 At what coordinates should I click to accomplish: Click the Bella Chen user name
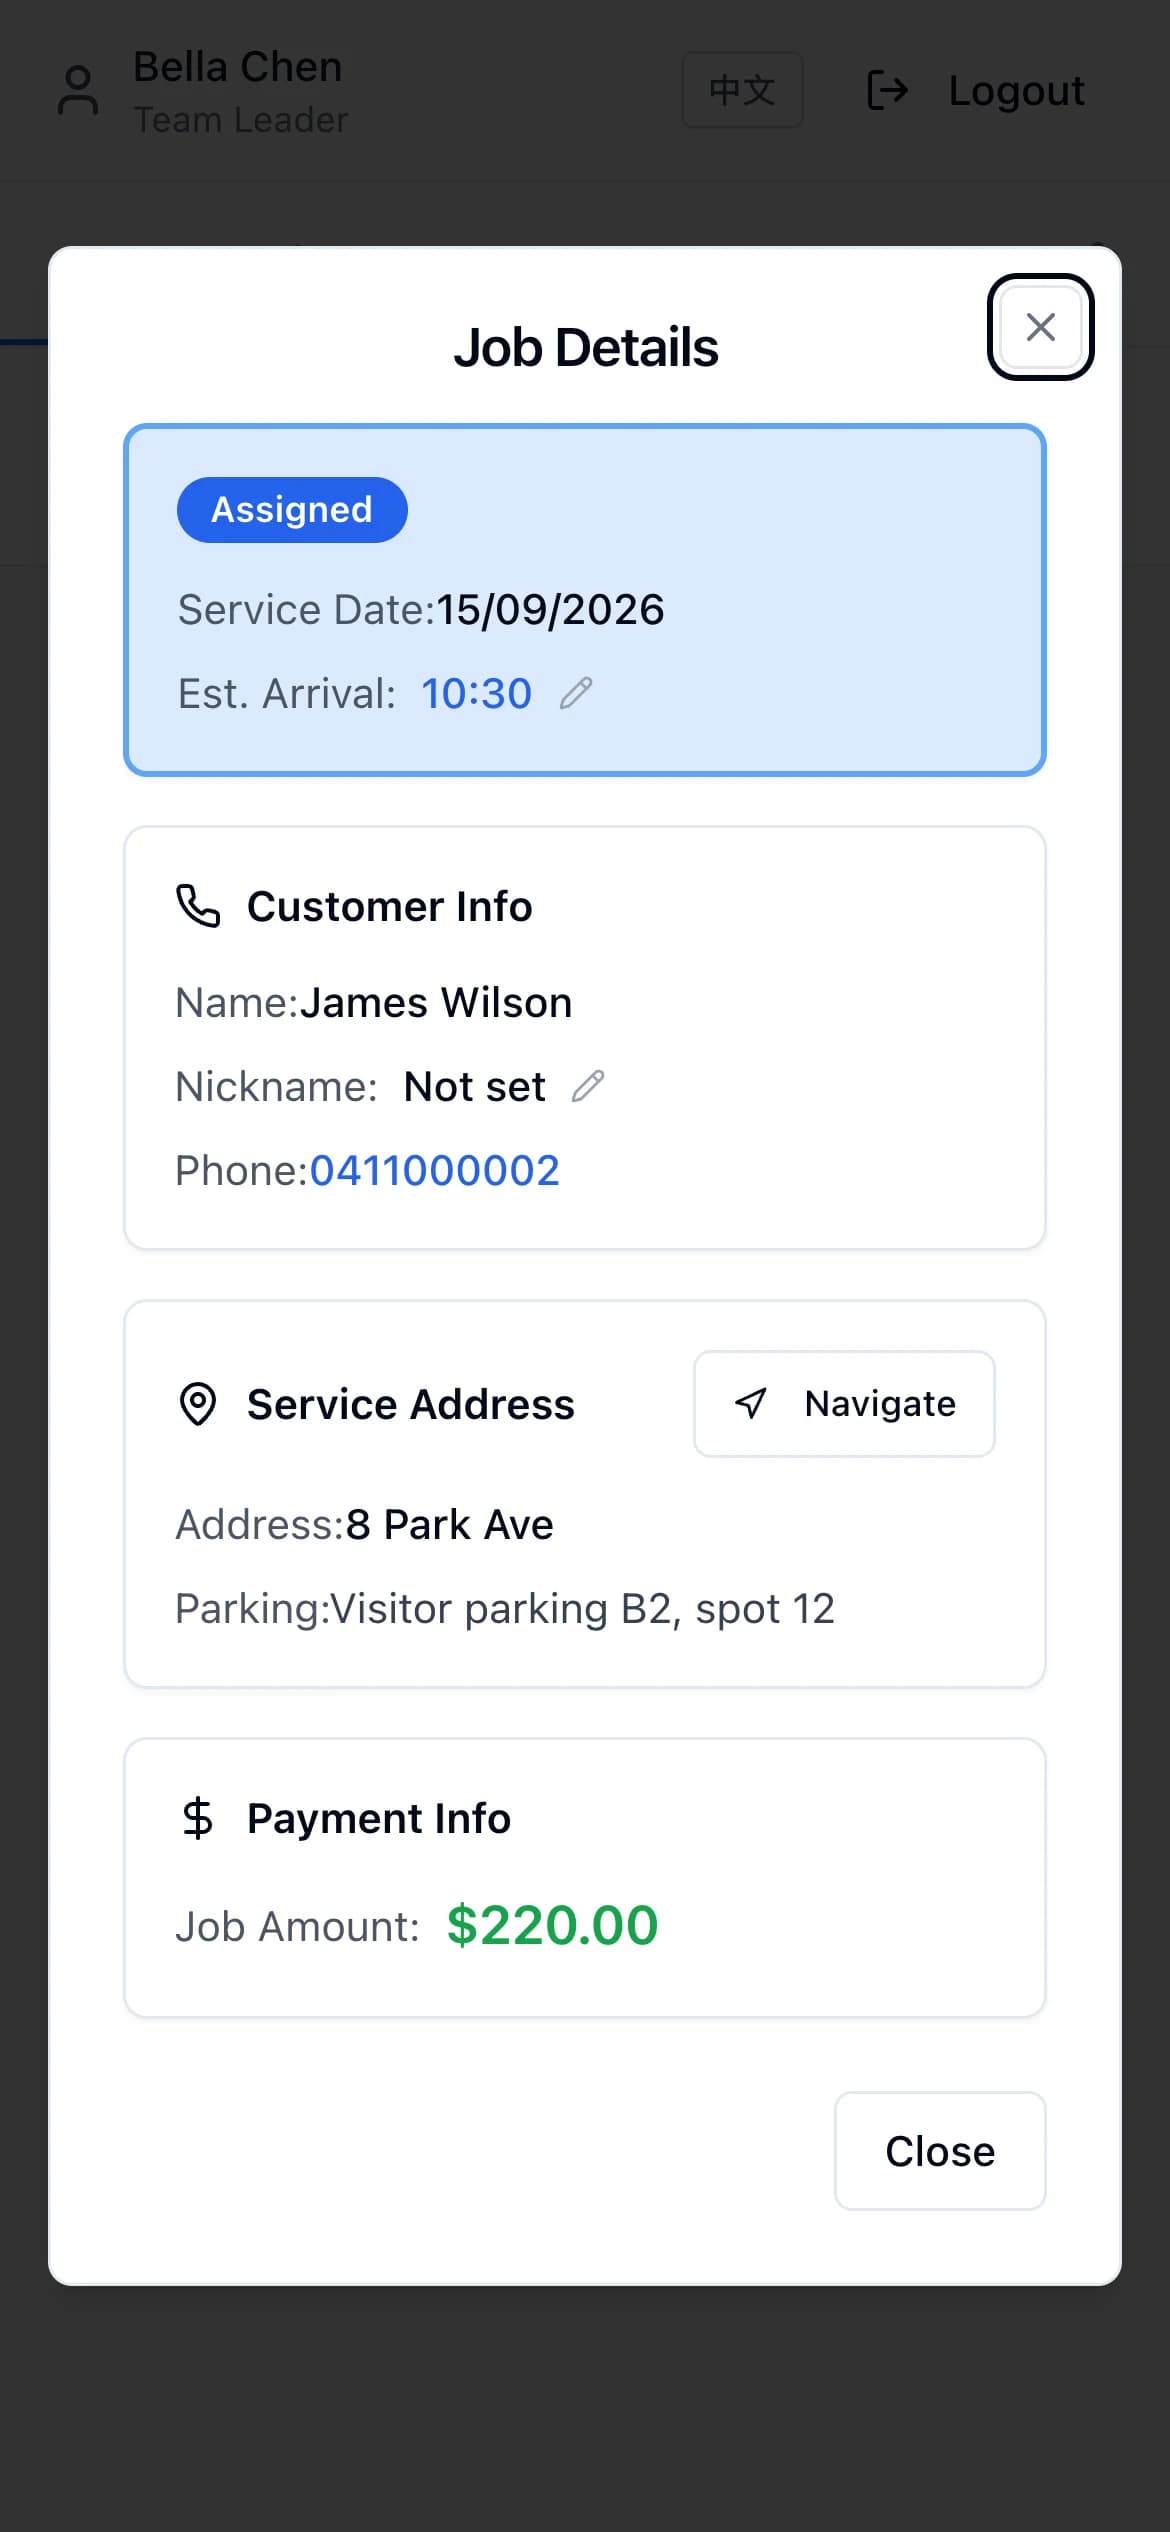coord(238,67)
